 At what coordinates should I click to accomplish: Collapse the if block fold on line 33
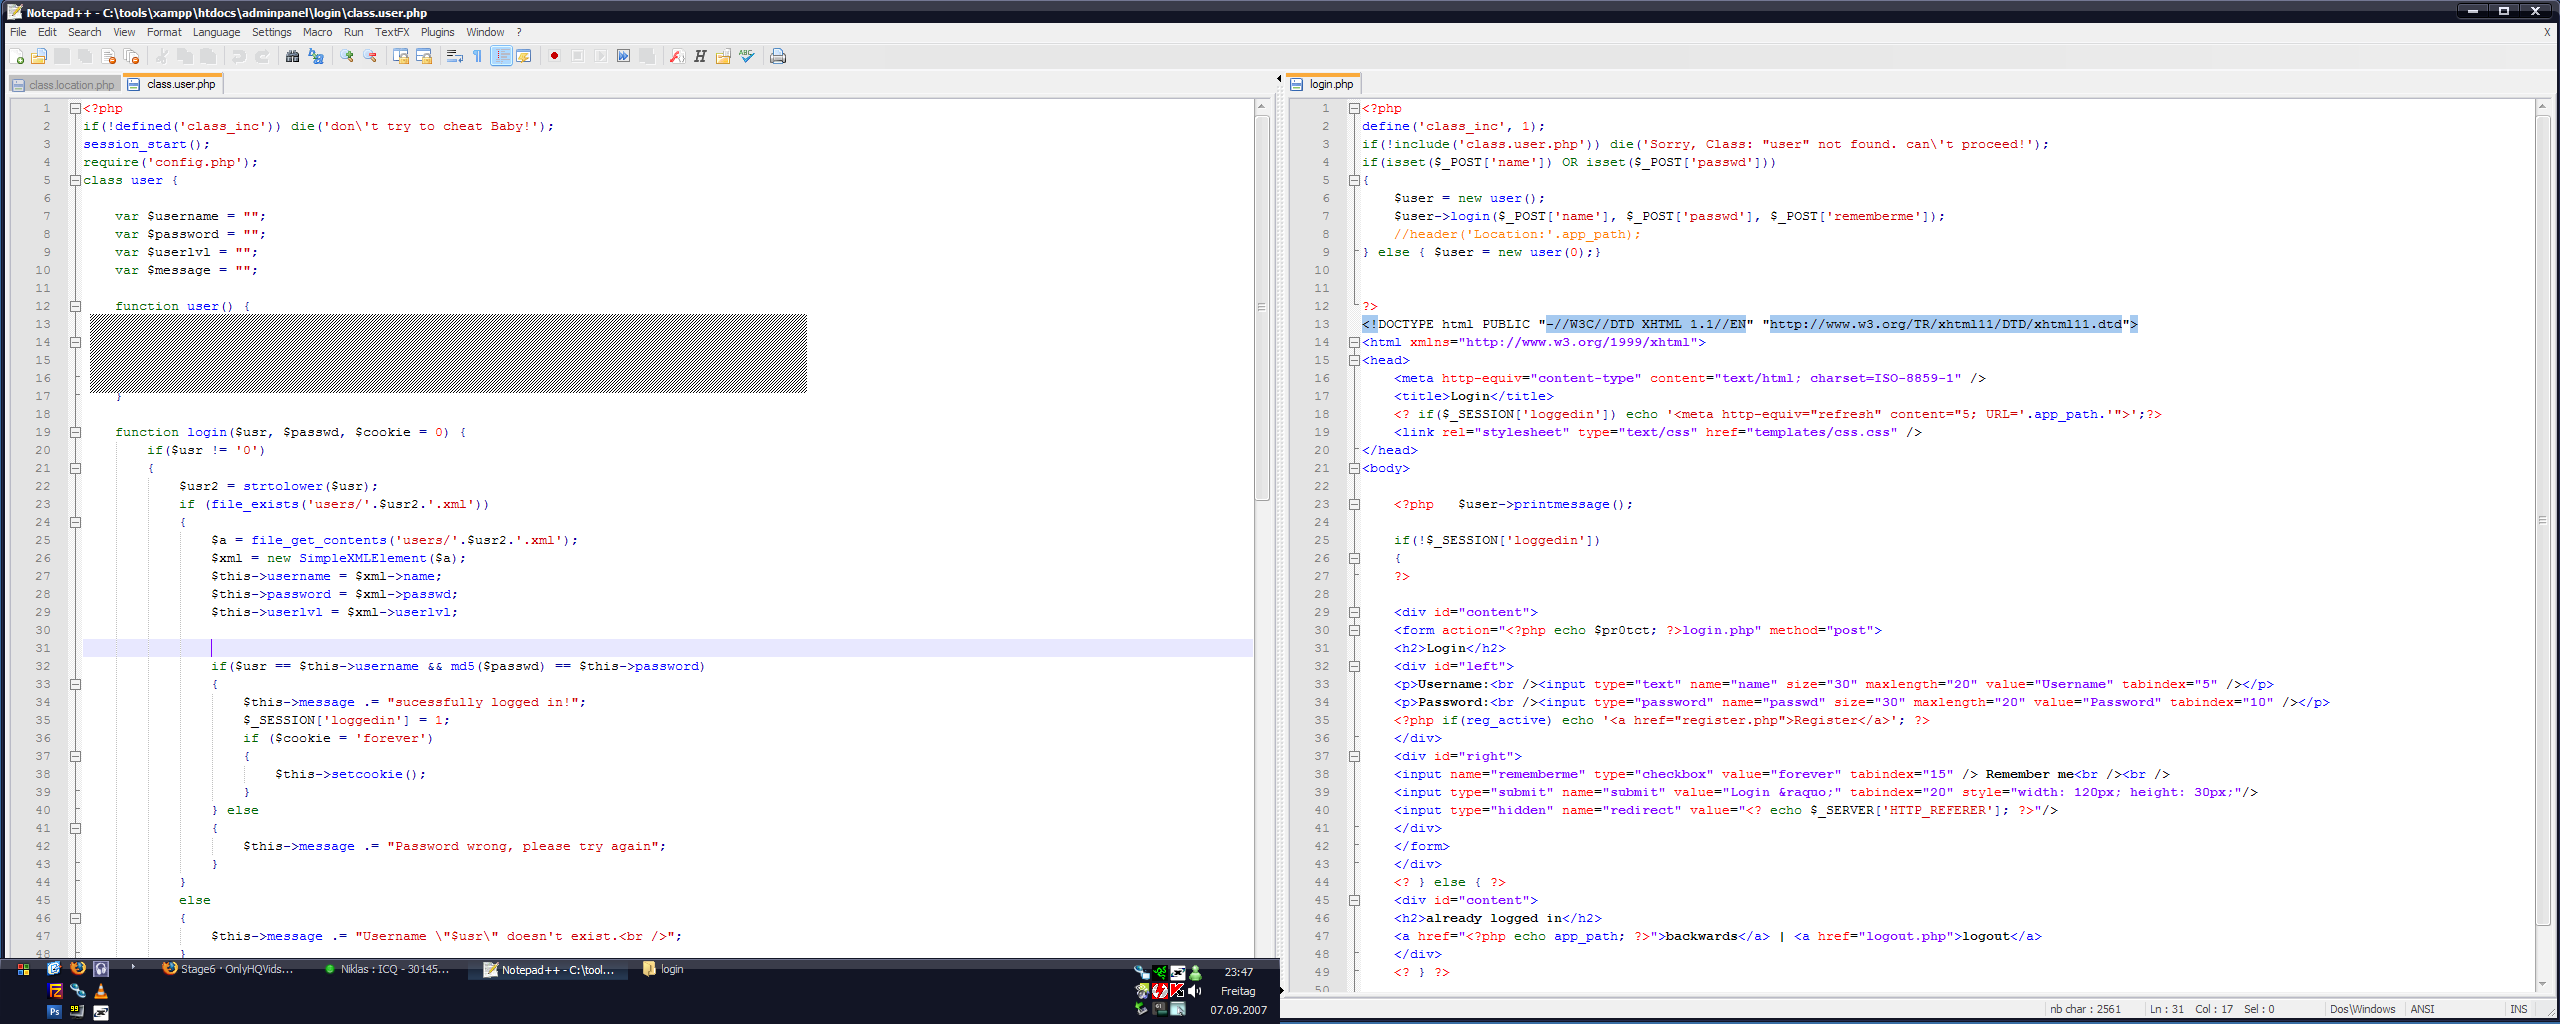pos(75,684)
